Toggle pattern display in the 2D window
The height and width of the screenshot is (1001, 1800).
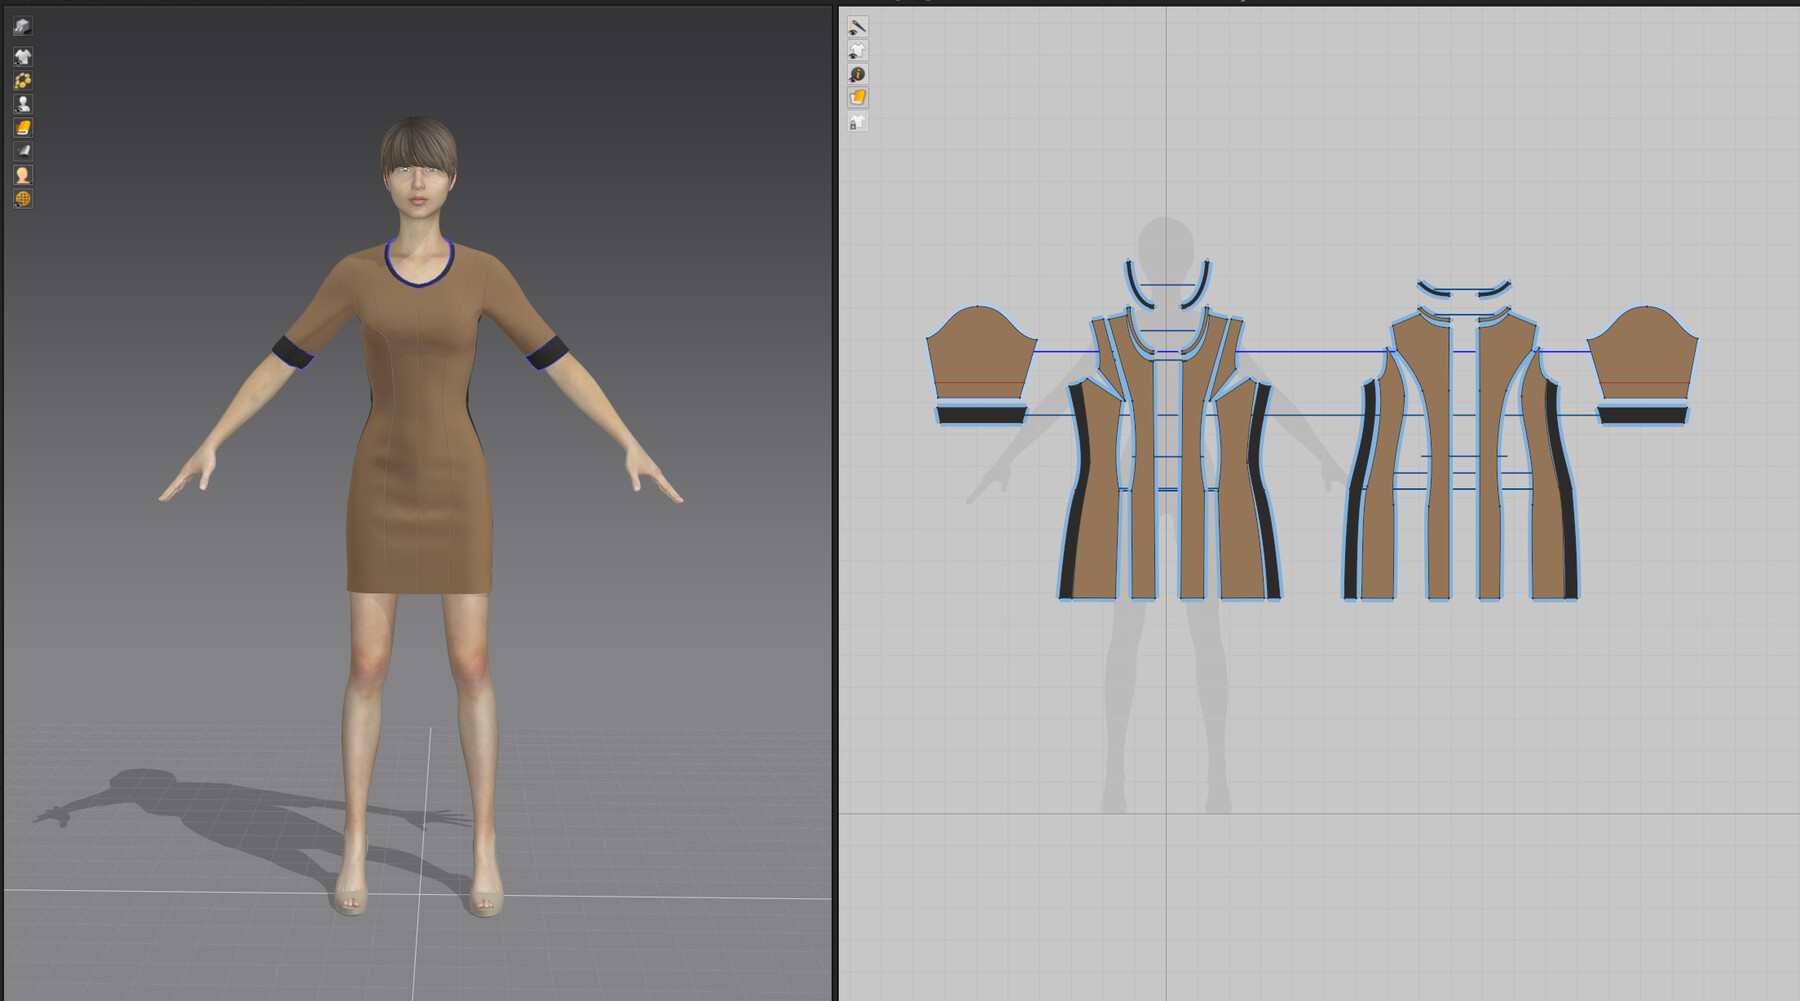tap(857, 51)
